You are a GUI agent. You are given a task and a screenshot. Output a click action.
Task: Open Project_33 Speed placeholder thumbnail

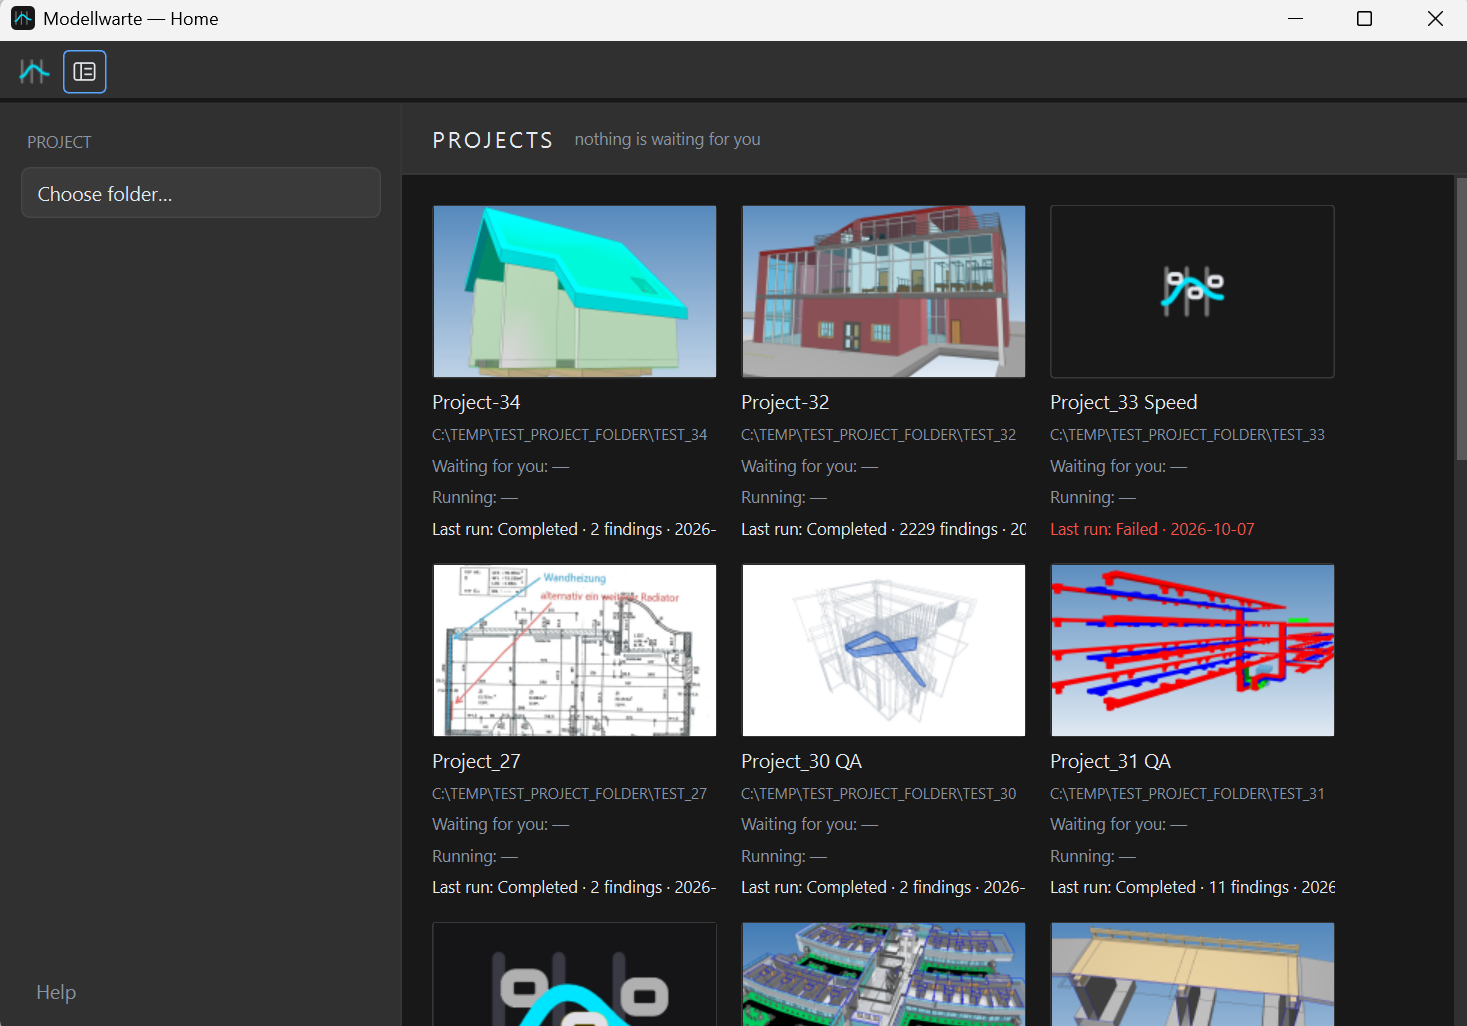pyautogui.click(x=1192, y=292)
